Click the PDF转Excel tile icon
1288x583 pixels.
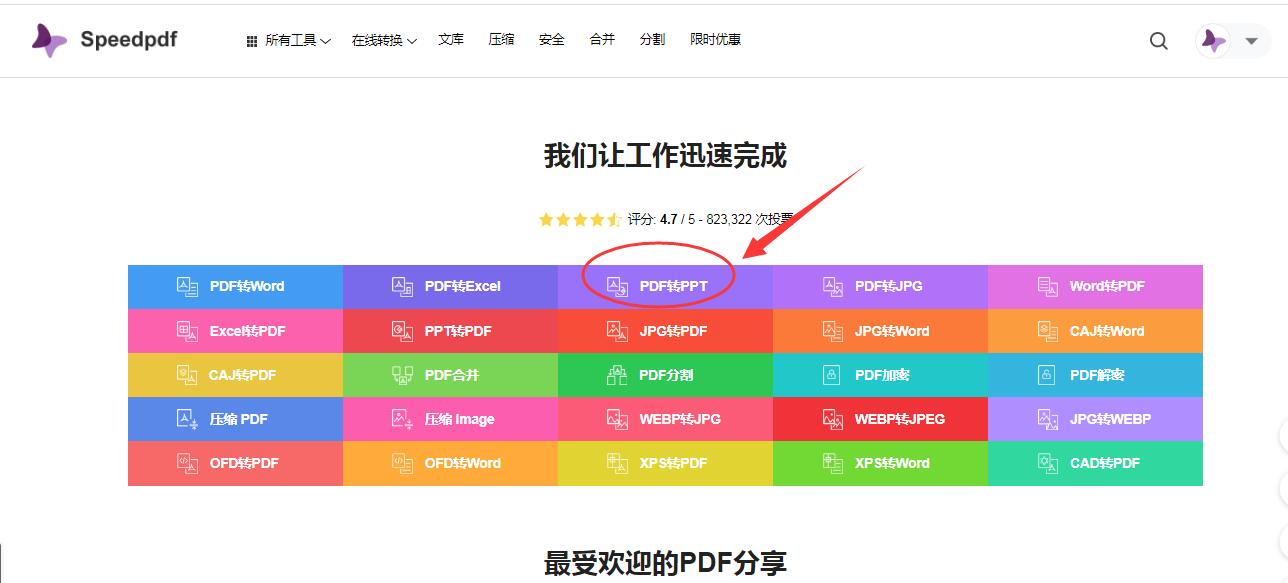click(x=402, y=286)
